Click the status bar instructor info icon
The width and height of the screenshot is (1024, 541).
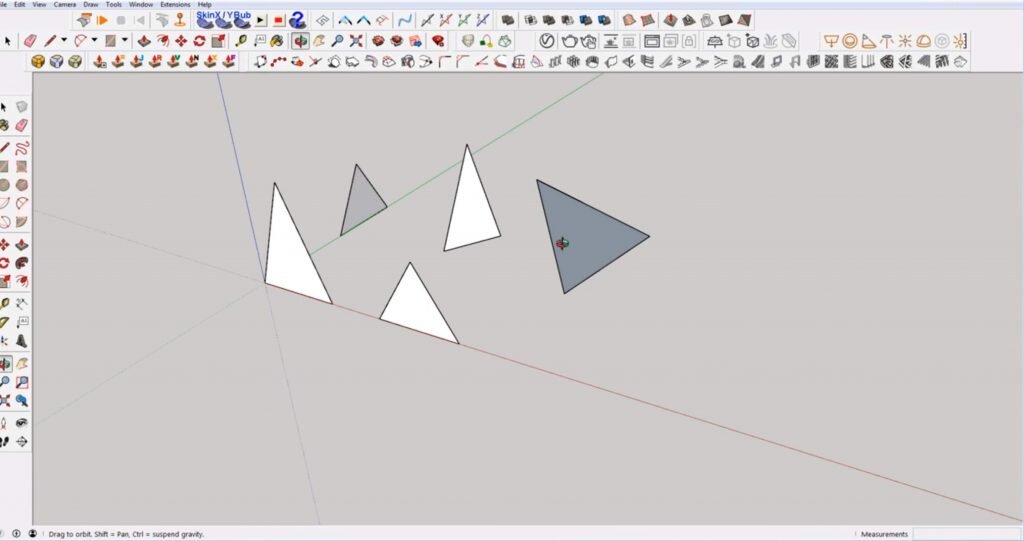coord(16,534)
